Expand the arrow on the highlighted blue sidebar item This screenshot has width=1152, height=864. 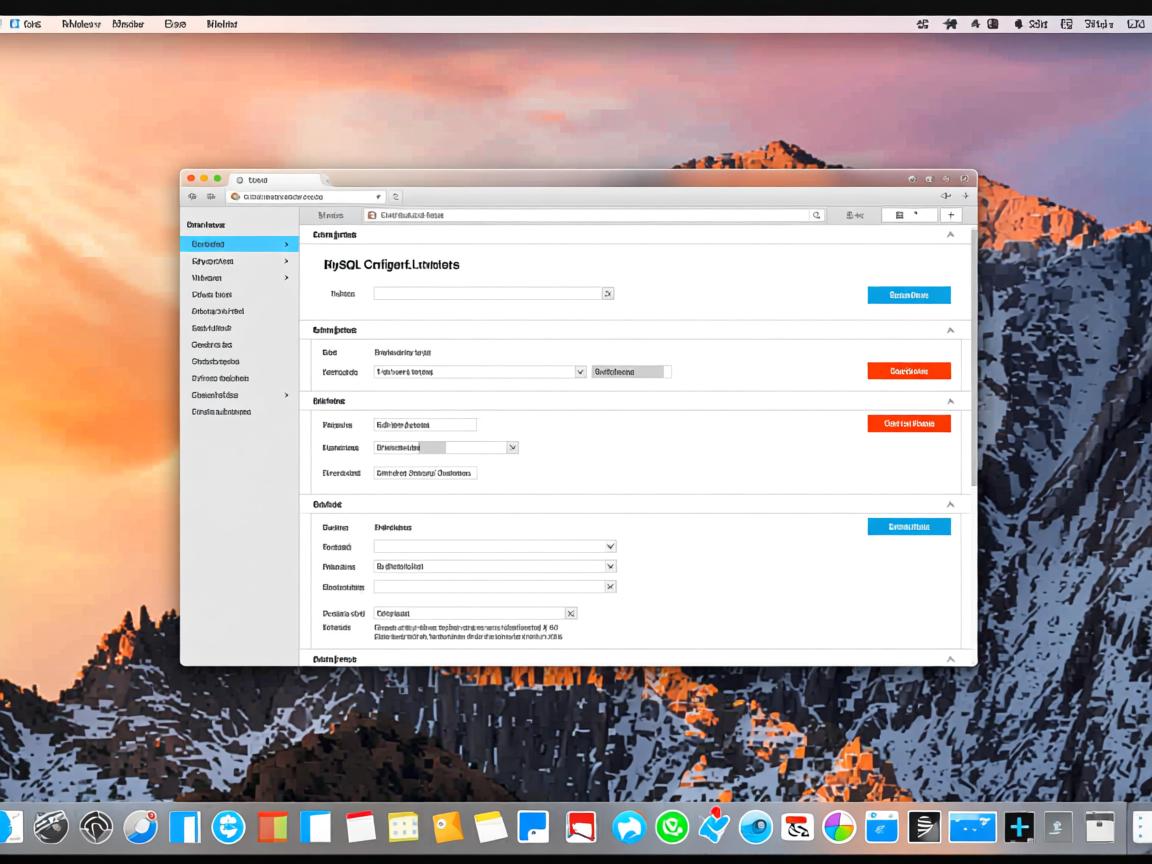tap(286, 244)
